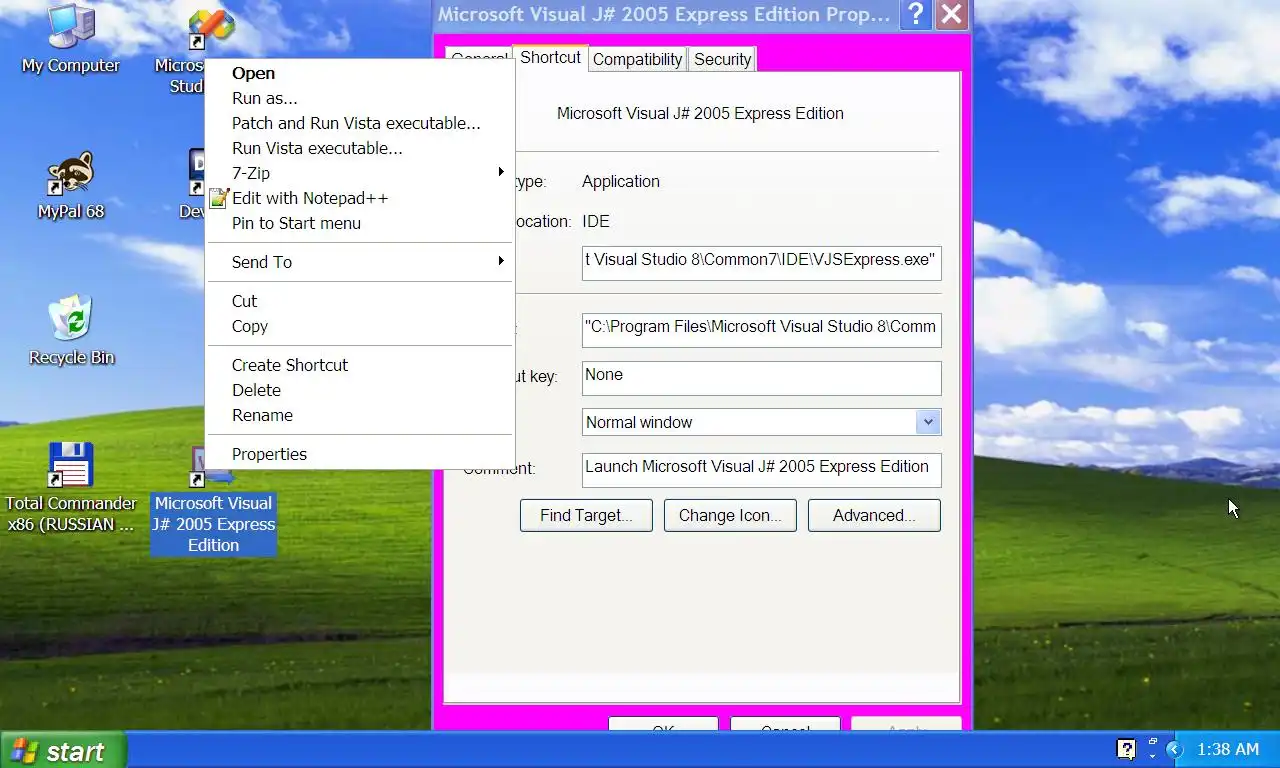The image size is (1280, 768).
Task: Select Patch and Run Vista executable...
Action: click(360, 123)
